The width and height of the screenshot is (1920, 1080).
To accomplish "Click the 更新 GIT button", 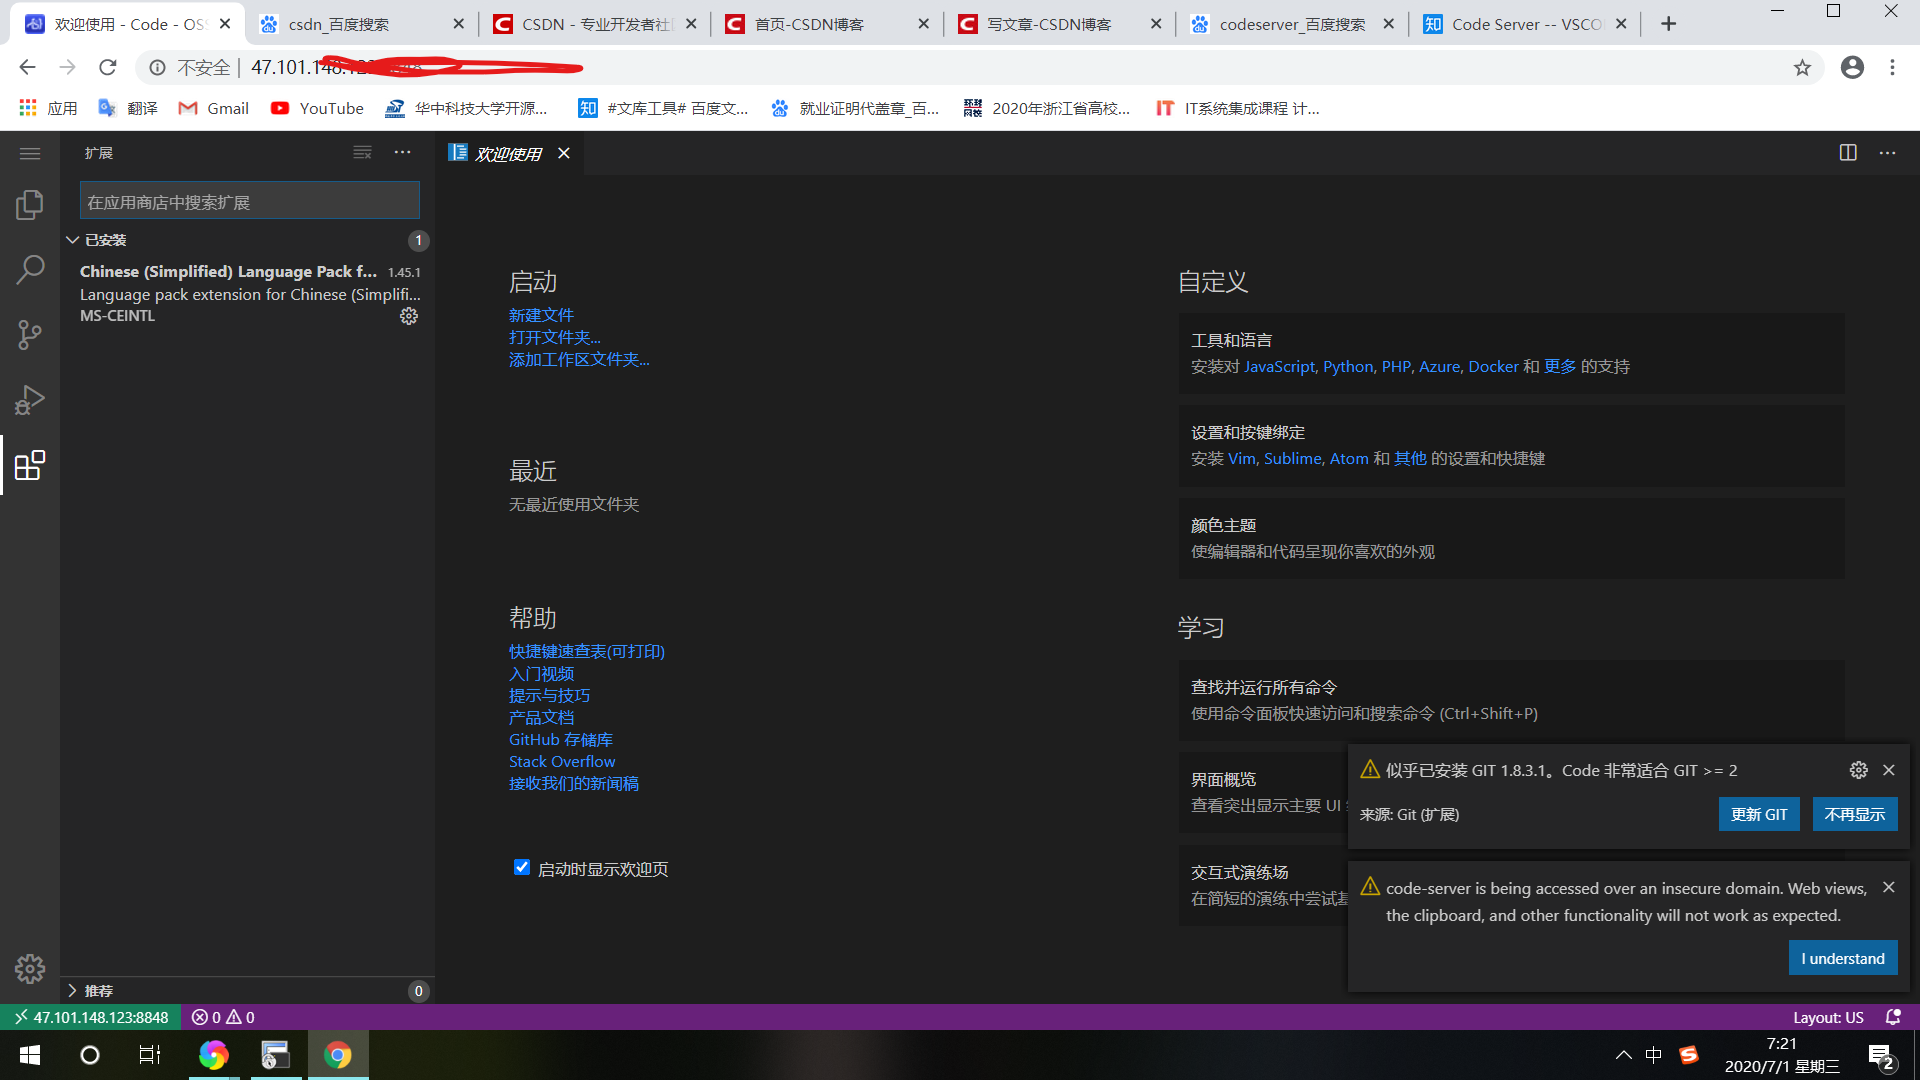I will [1759, 814].
